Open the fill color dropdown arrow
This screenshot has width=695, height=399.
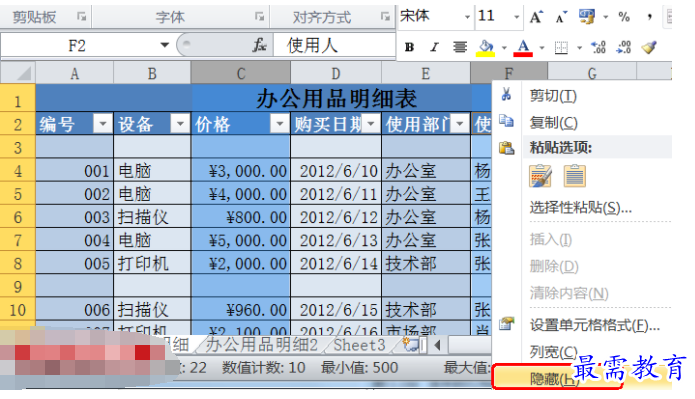[504, 47]
